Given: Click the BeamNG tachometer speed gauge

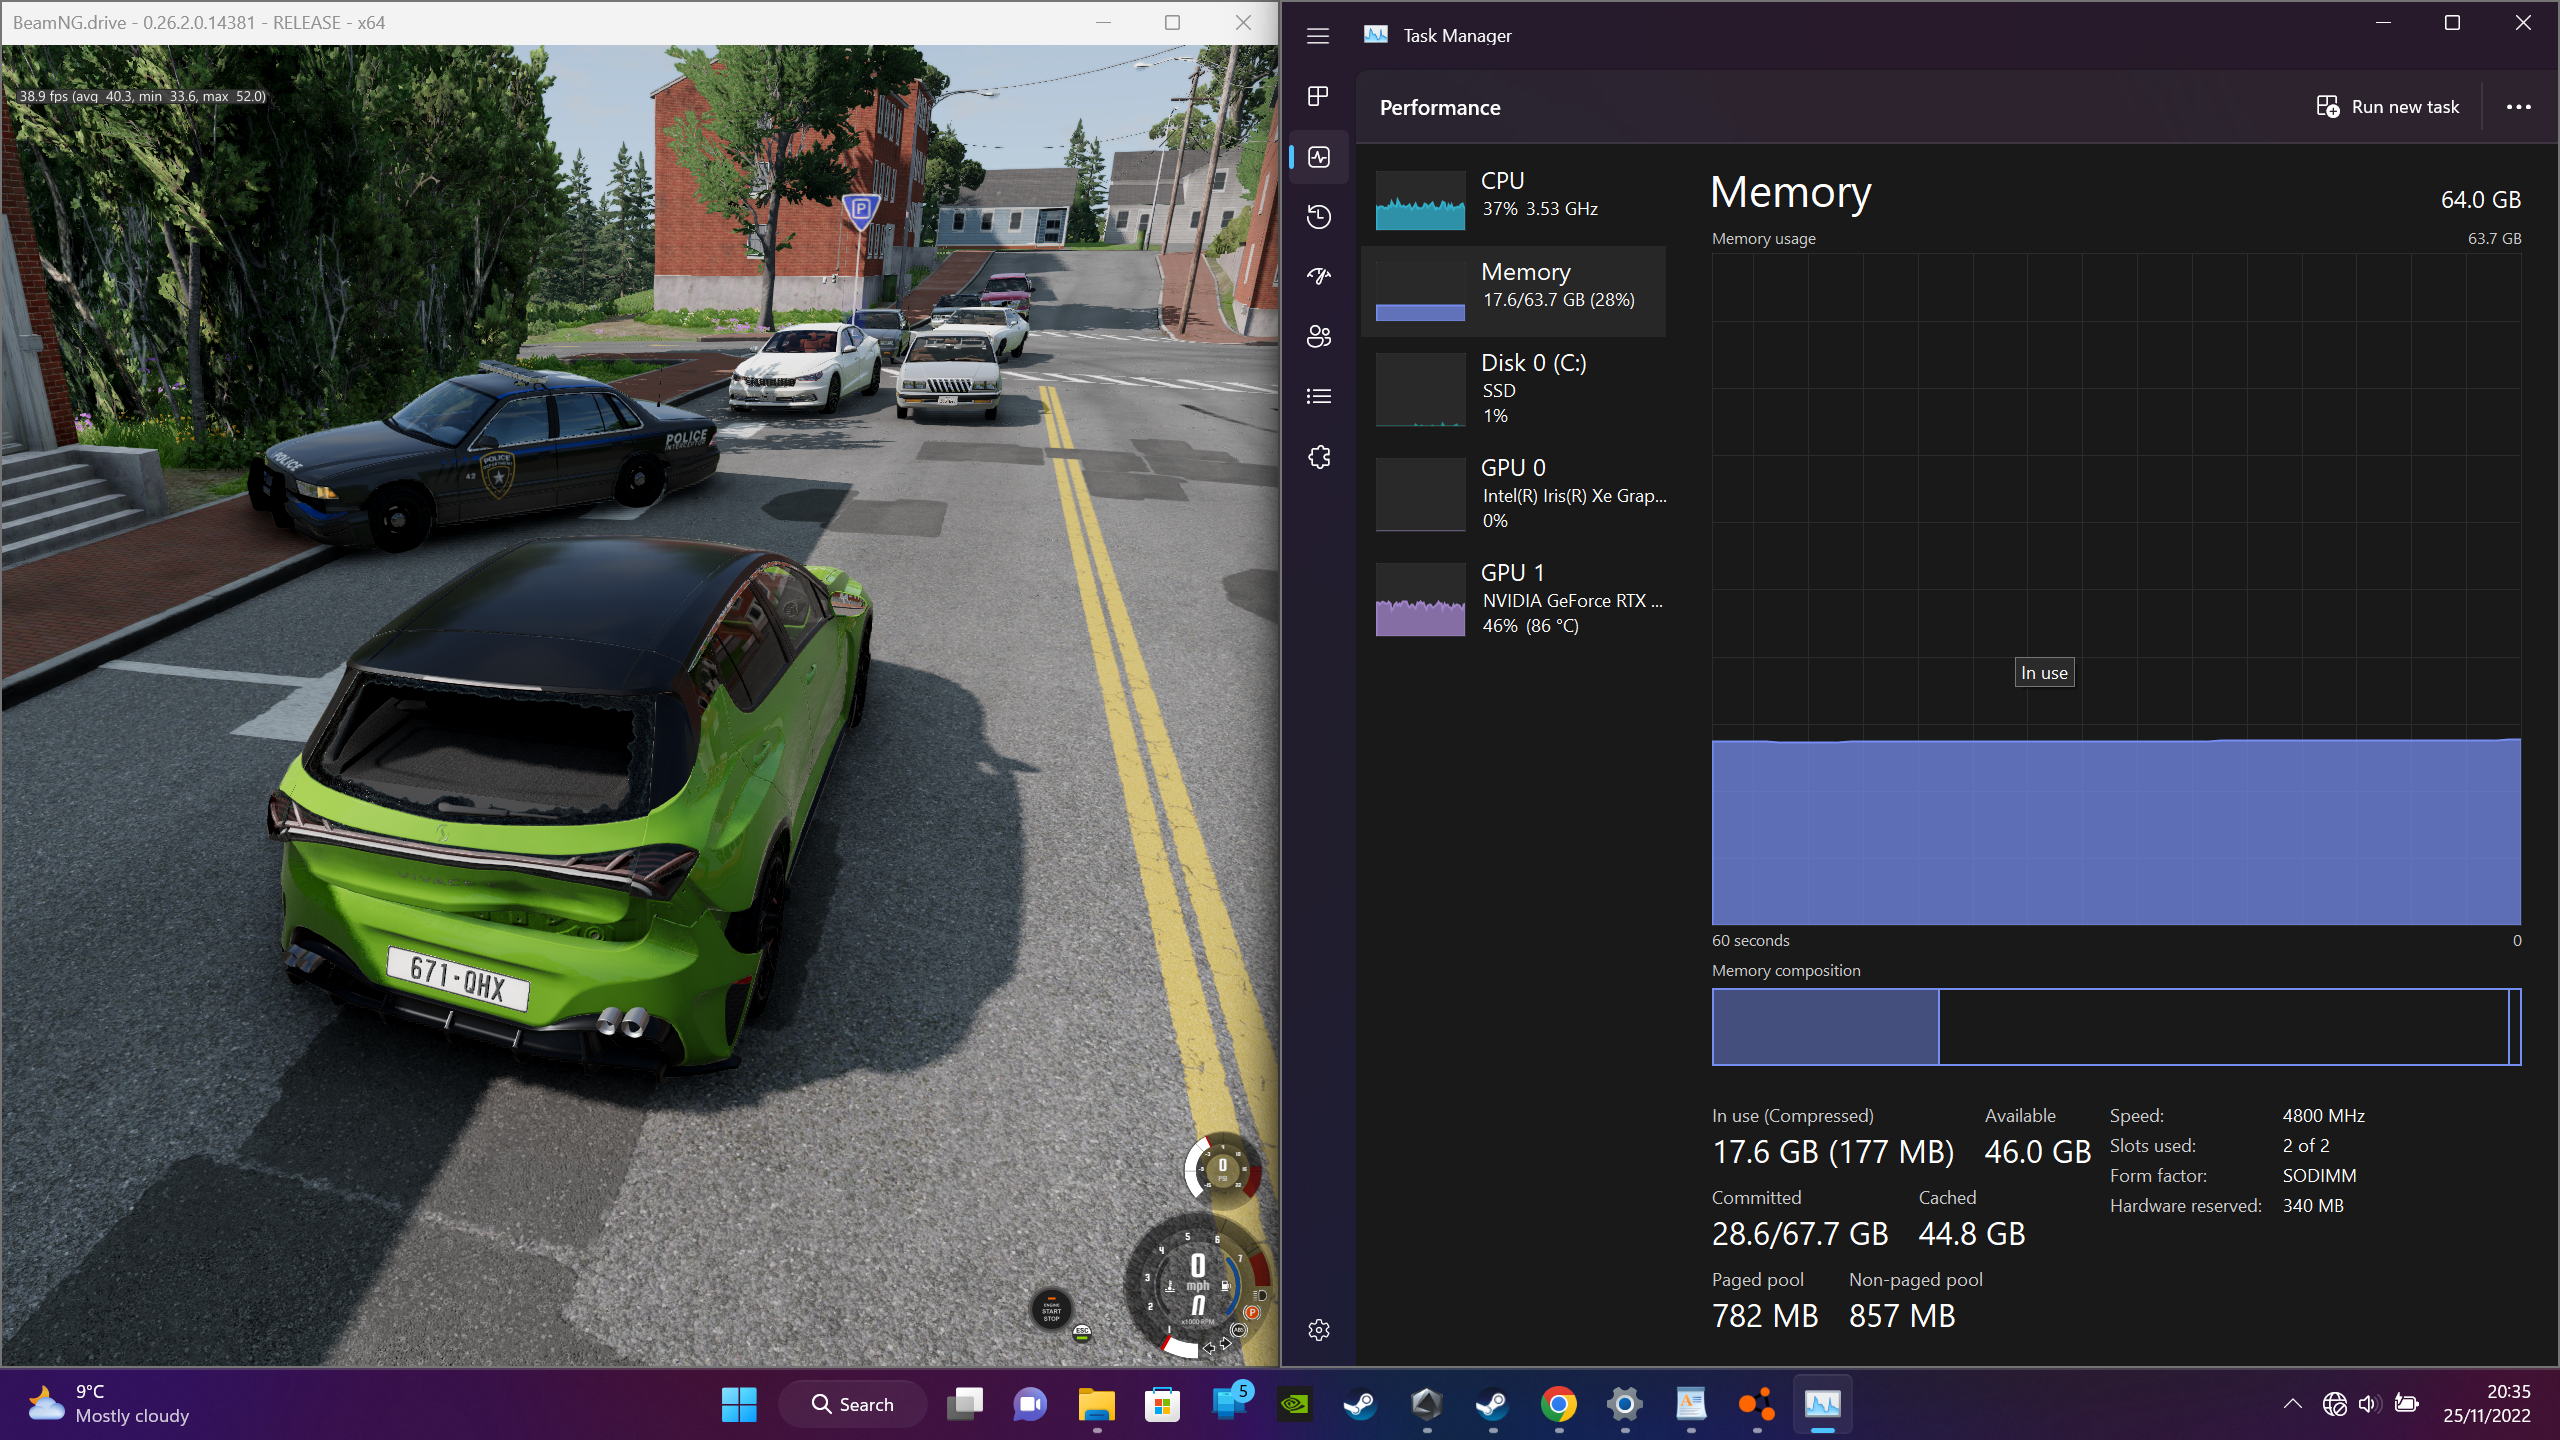Looking at the screenshot, I should tap(1197, 1286).
